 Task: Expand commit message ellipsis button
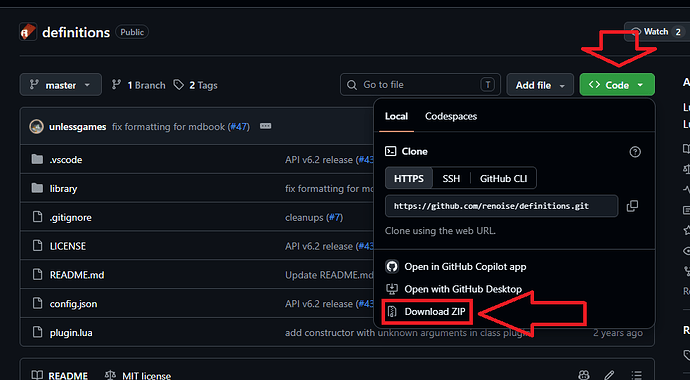265,126
